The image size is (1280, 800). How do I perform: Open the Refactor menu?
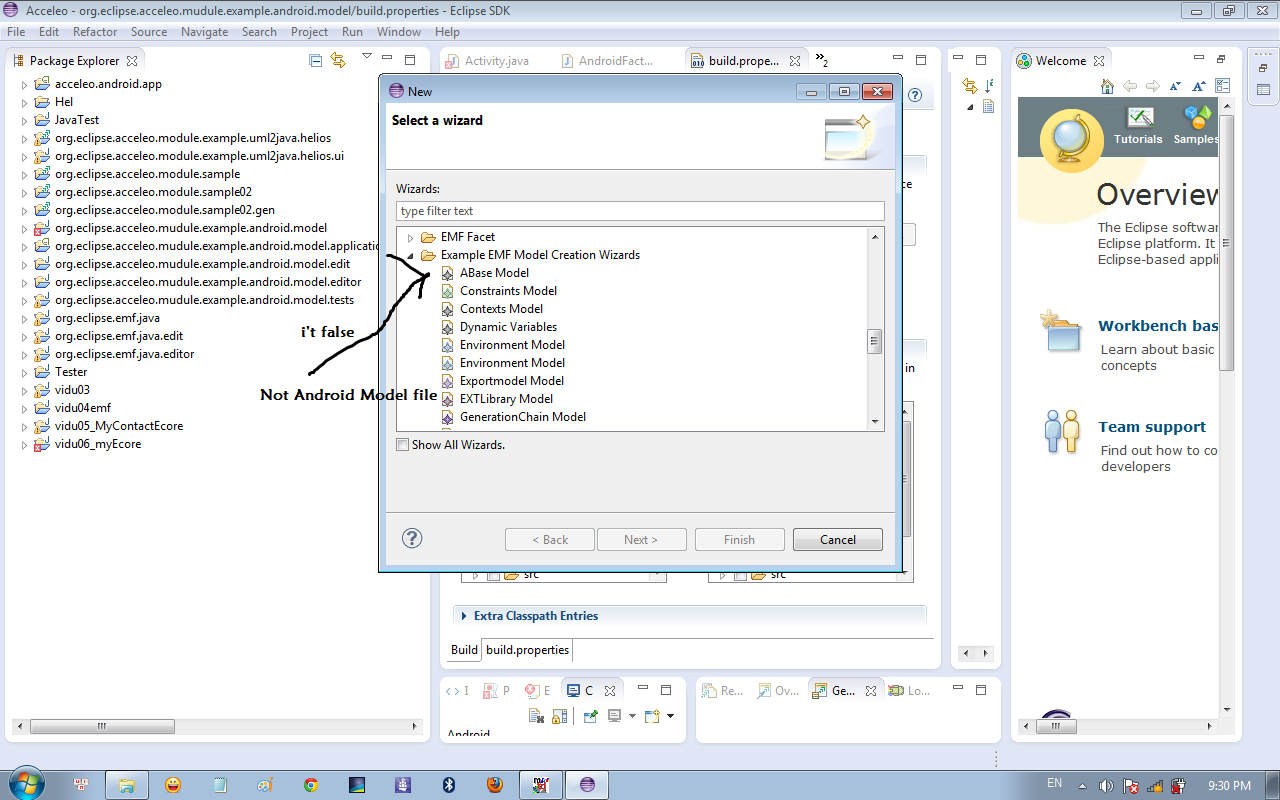95,32
